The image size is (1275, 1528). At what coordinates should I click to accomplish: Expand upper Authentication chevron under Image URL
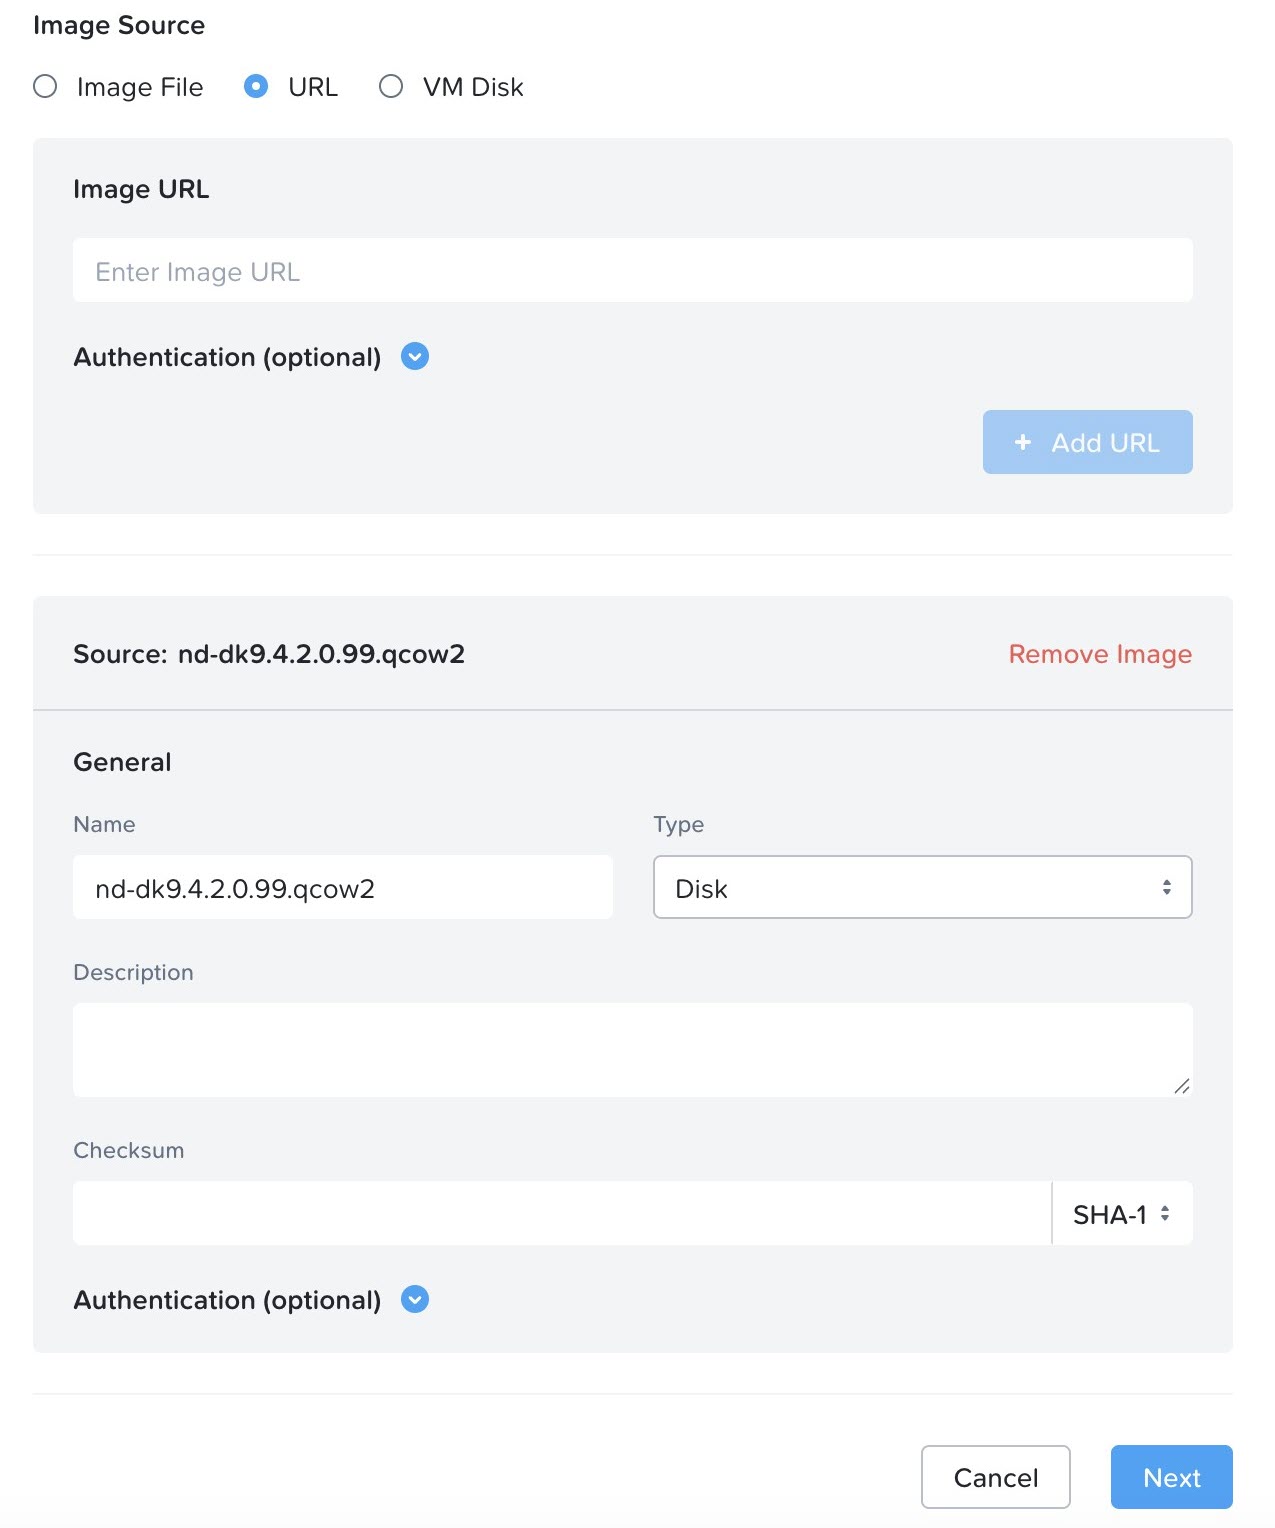coord(415,356)
